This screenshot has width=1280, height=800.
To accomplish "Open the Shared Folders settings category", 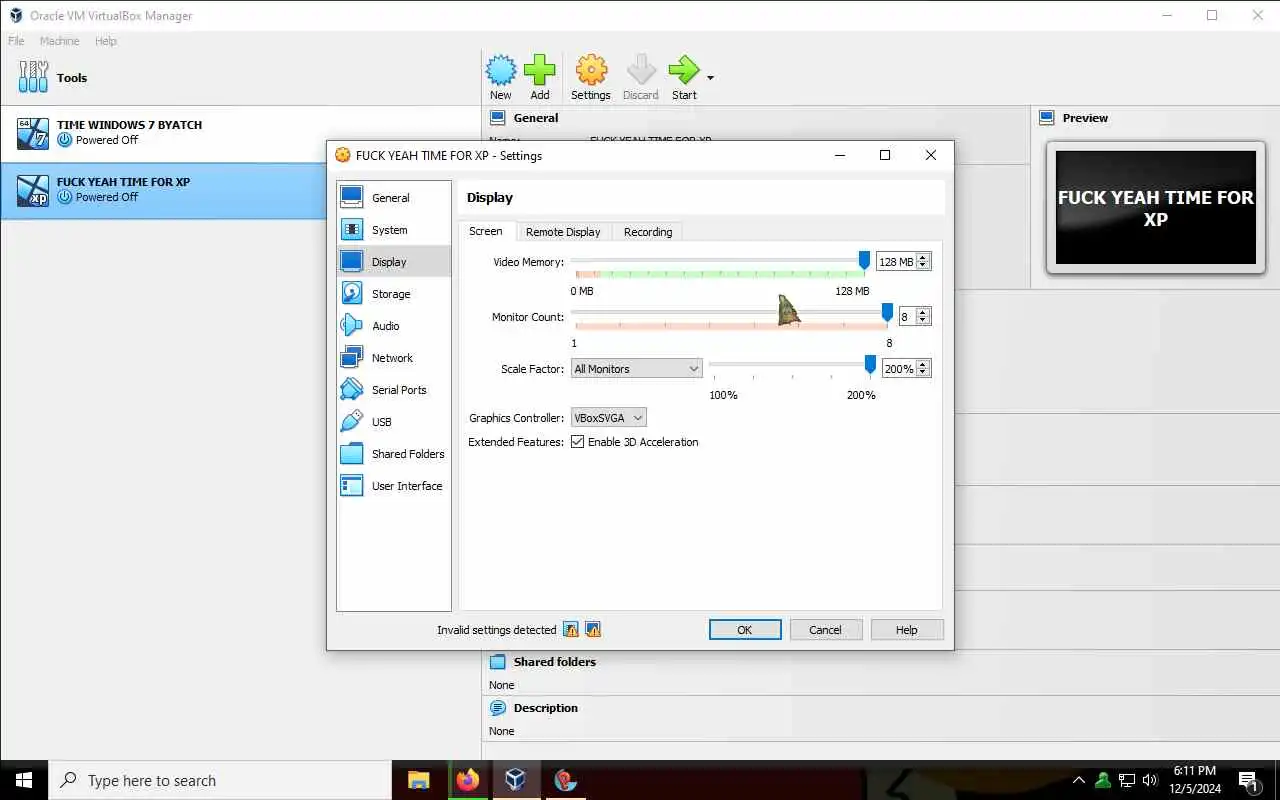I will tap(394, 454).
